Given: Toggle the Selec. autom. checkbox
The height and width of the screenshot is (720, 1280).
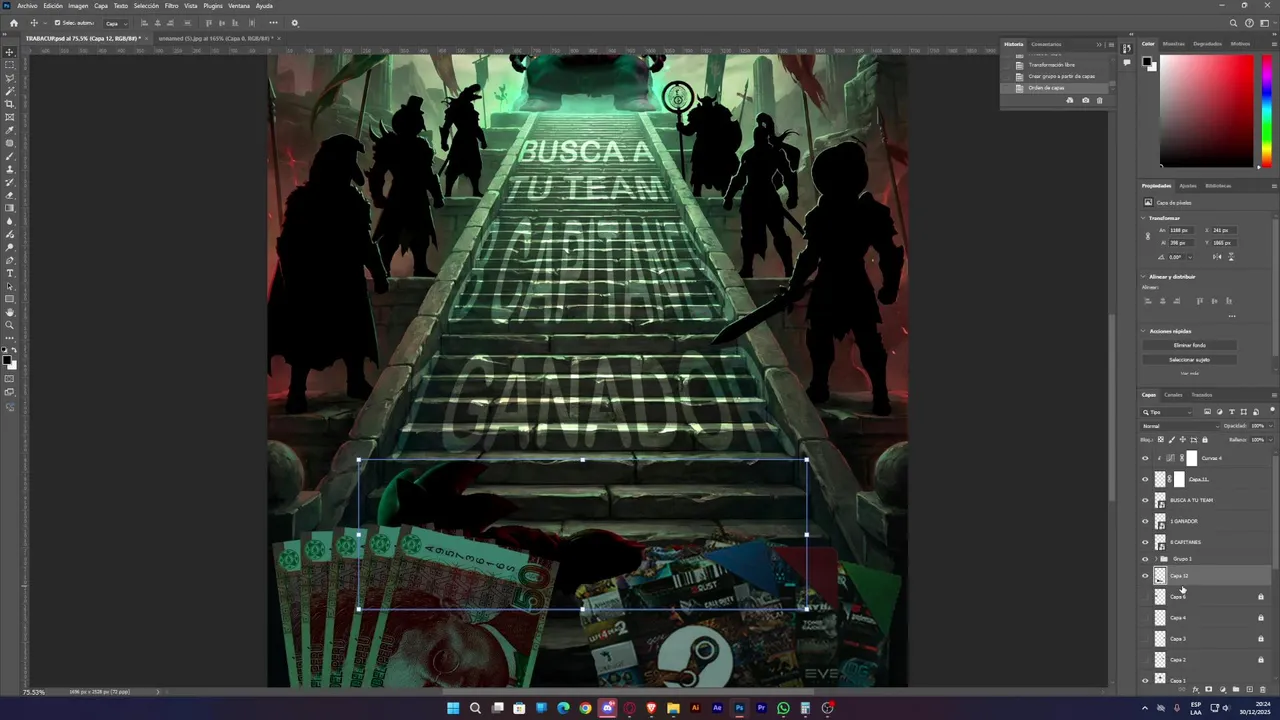Looking at the screenshot, I should pyautogui.click(x=57, y=23).
